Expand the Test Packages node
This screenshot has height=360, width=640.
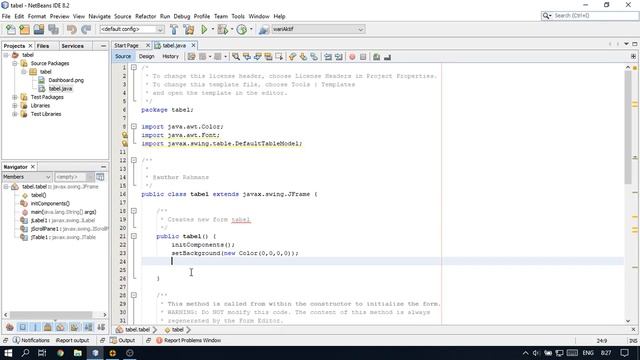(x=15, y=97)
